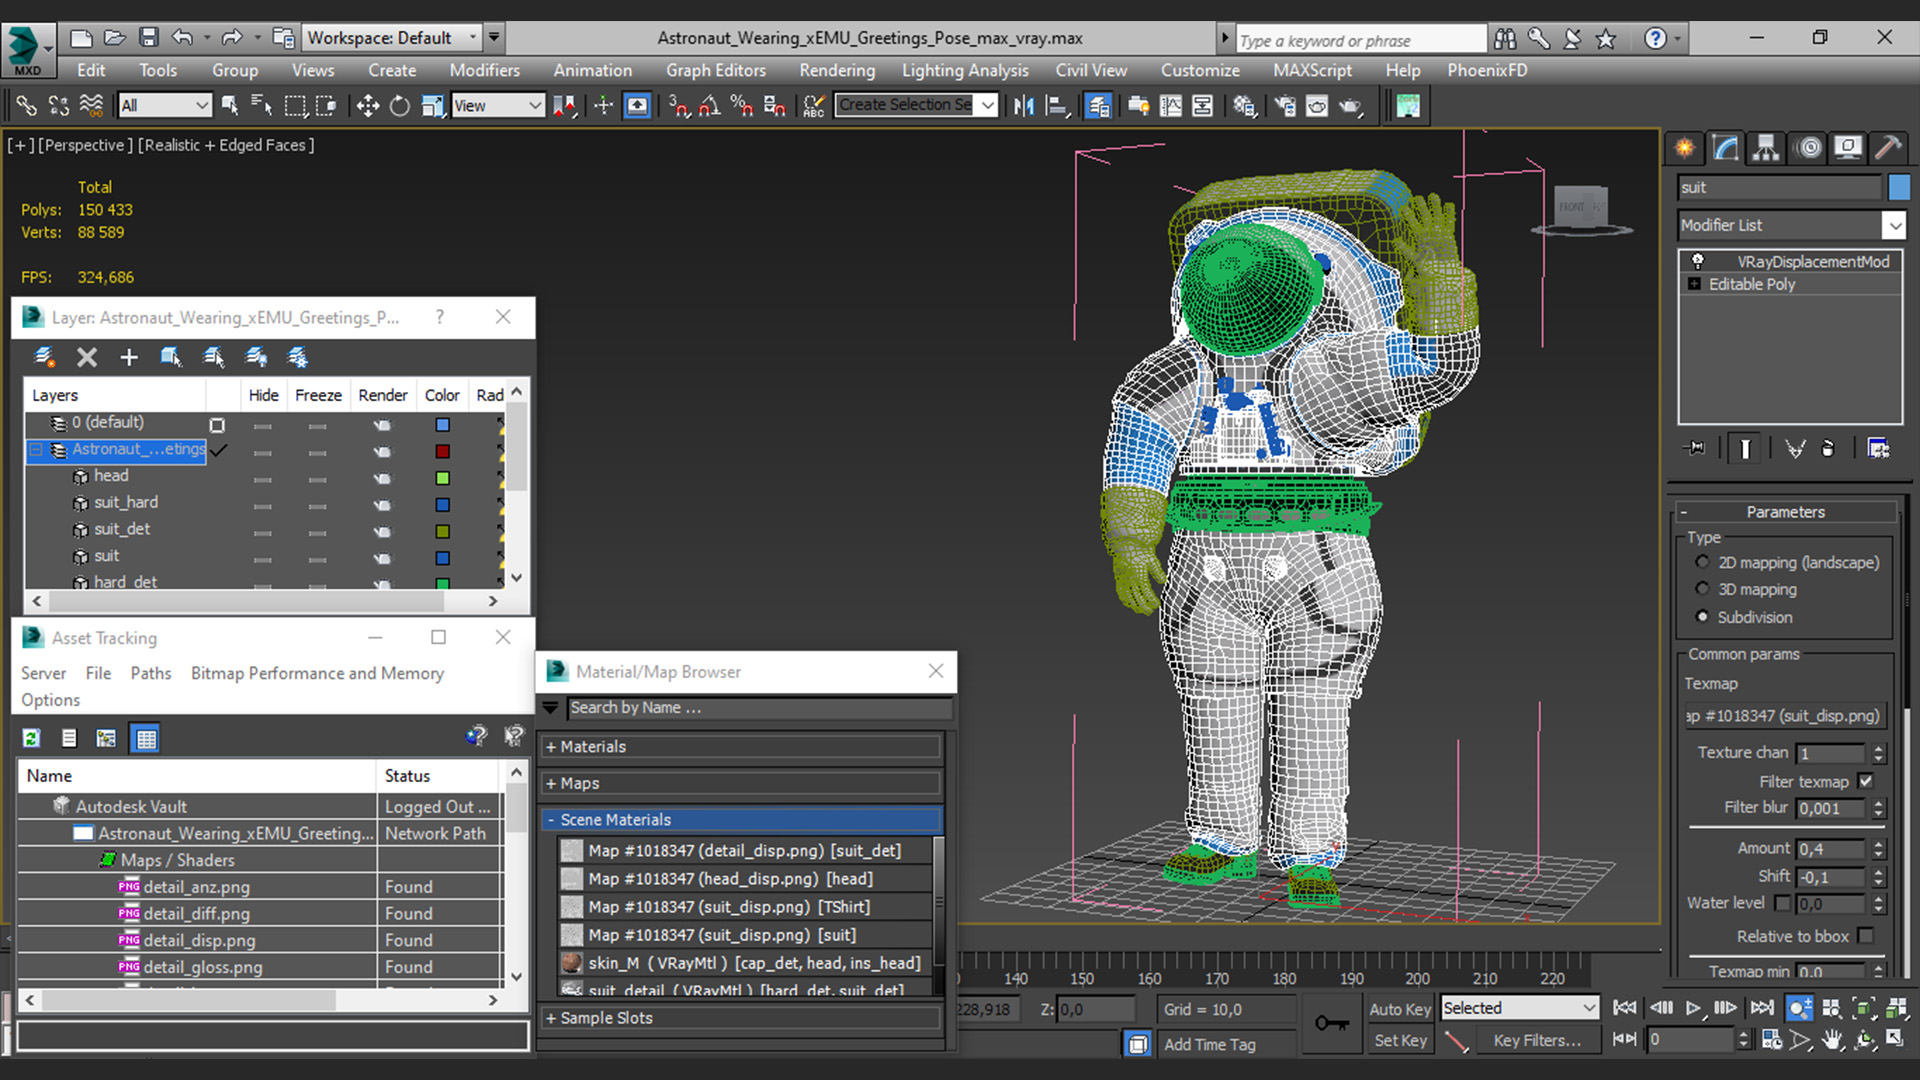Click the suit_disp.png Texmap button
This screenshot has width=1920, height=1080.
1785,716
